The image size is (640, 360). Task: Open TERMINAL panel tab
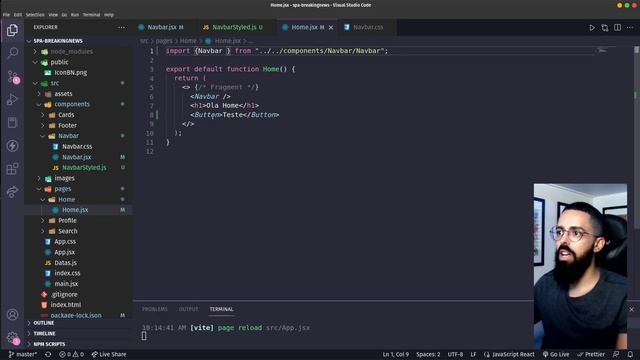(221, 309)
